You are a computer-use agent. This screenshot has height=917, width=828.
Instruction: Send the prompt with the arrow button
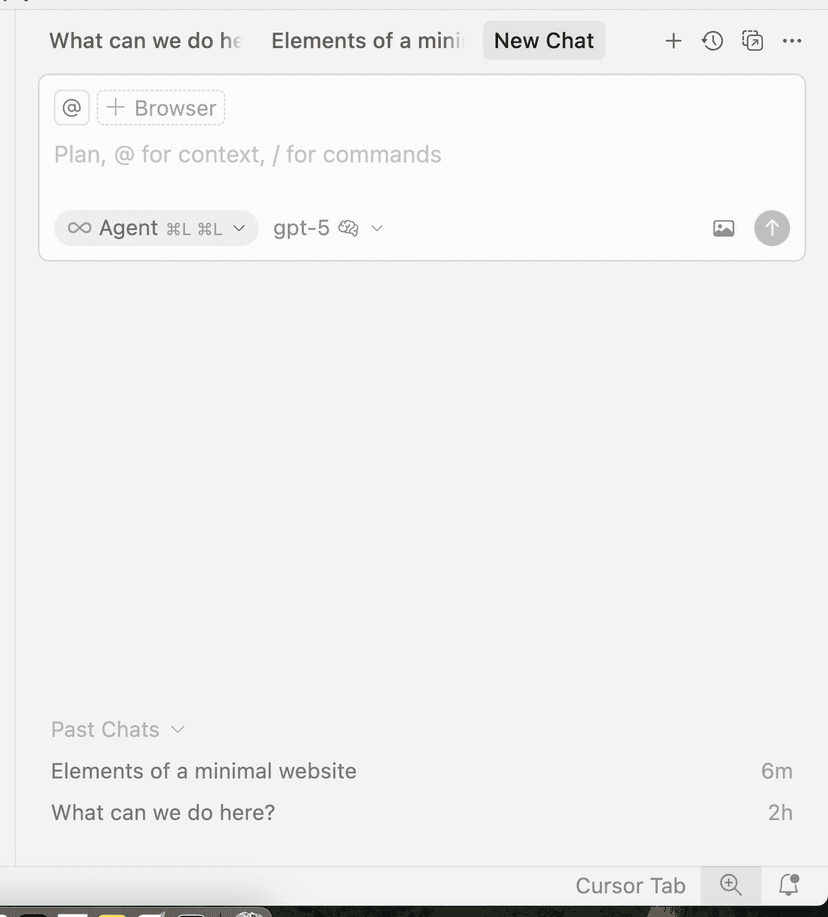coord(771,228)
